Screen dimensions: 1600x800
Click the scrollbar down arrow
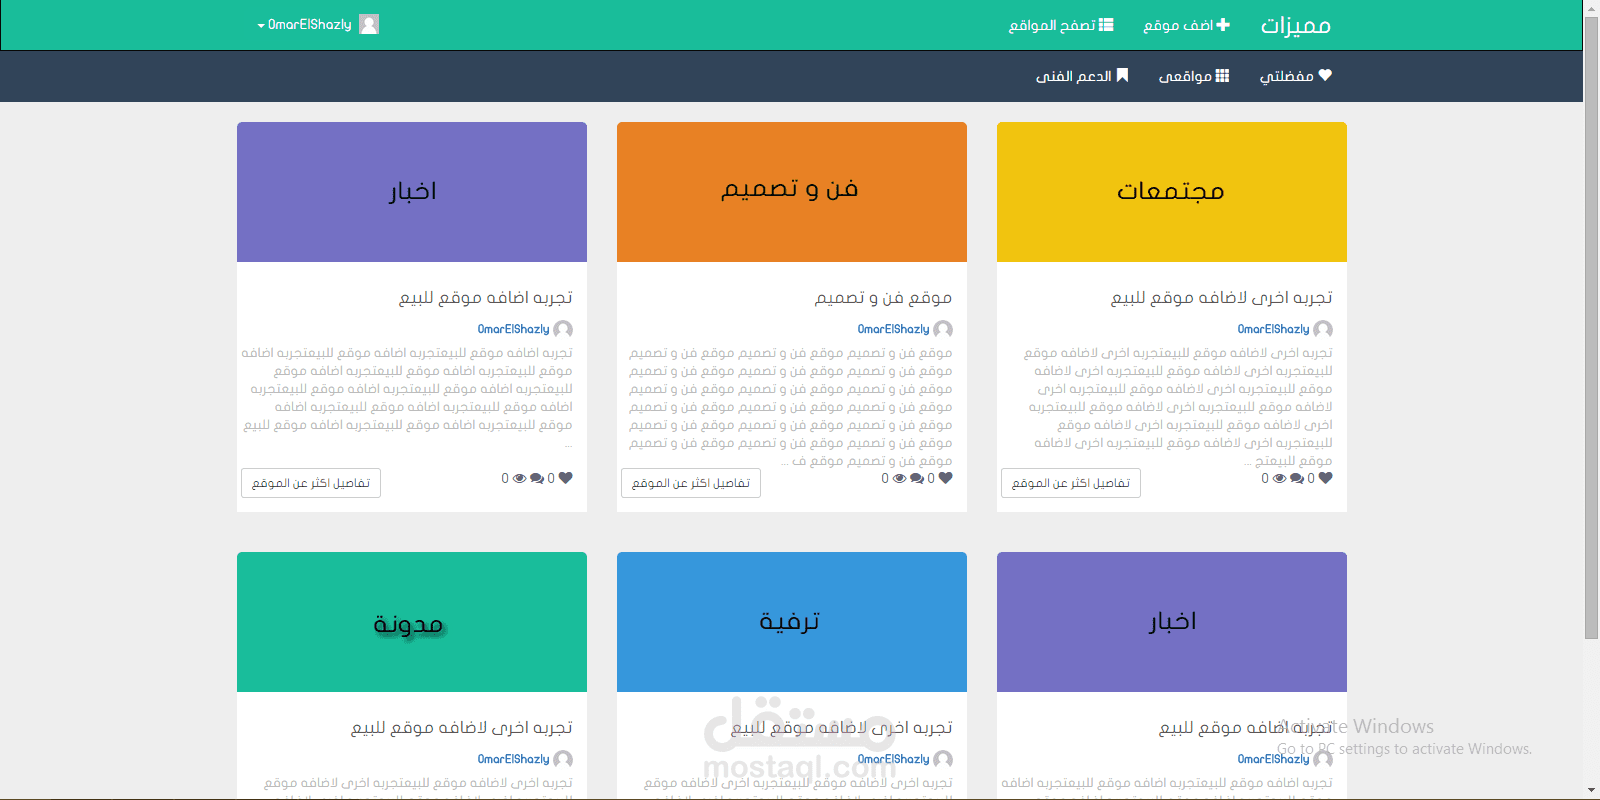[1591, 791]
